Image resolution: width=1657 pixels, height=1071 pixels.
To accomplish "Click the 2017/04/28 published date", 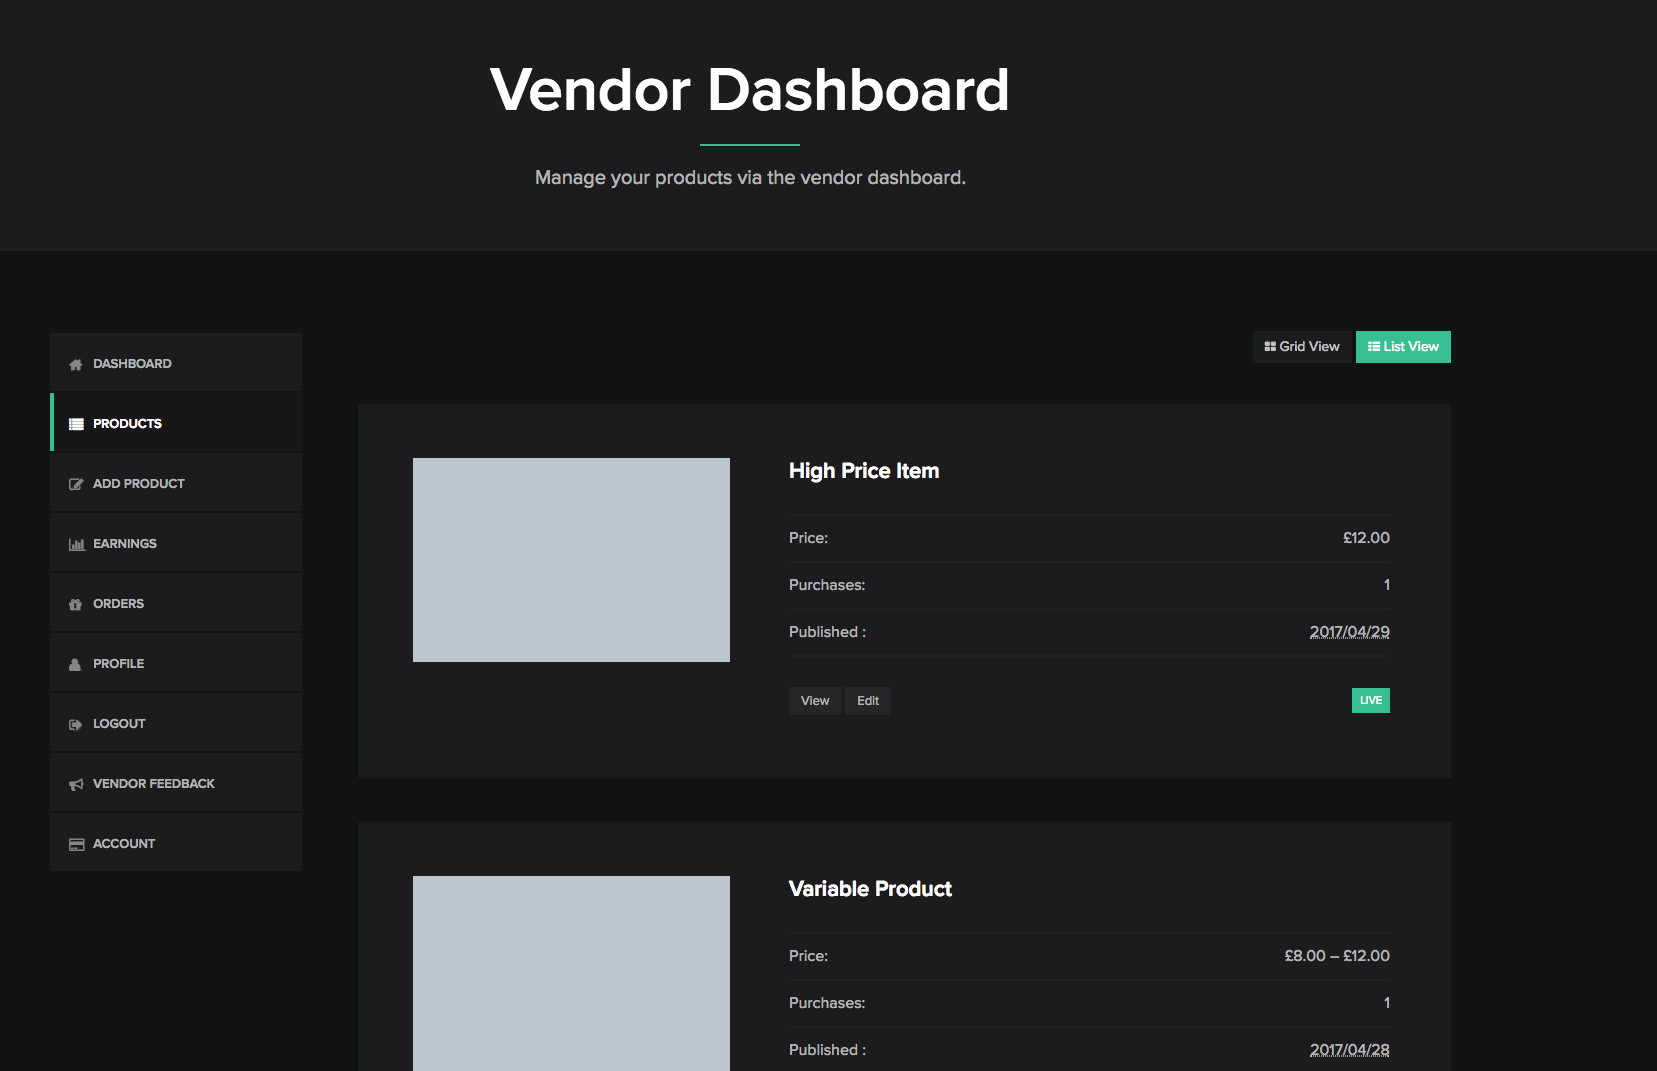I will click(x=1349, y=1050).
